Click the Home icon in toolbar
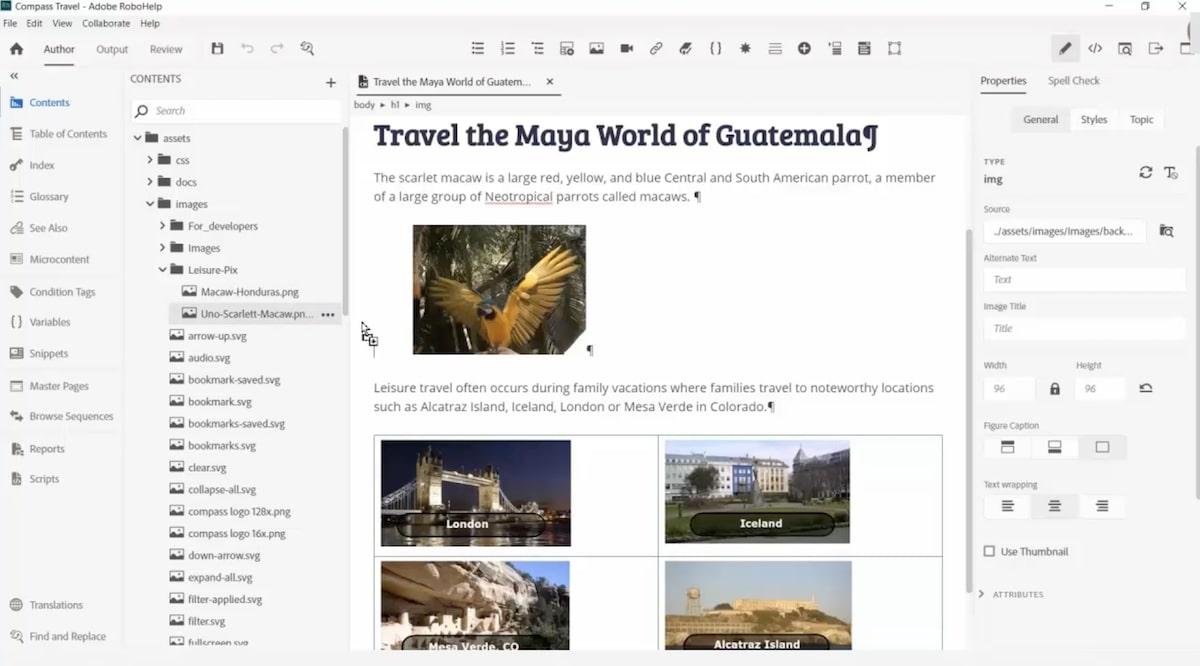1200x666 pixels. click(16, 49)
